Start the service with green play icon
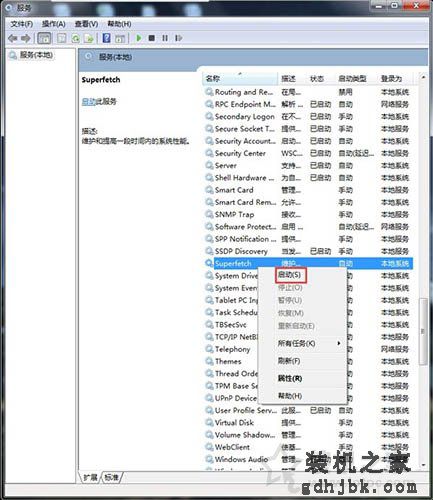The image size is (433, 500). tap(139, 38)
